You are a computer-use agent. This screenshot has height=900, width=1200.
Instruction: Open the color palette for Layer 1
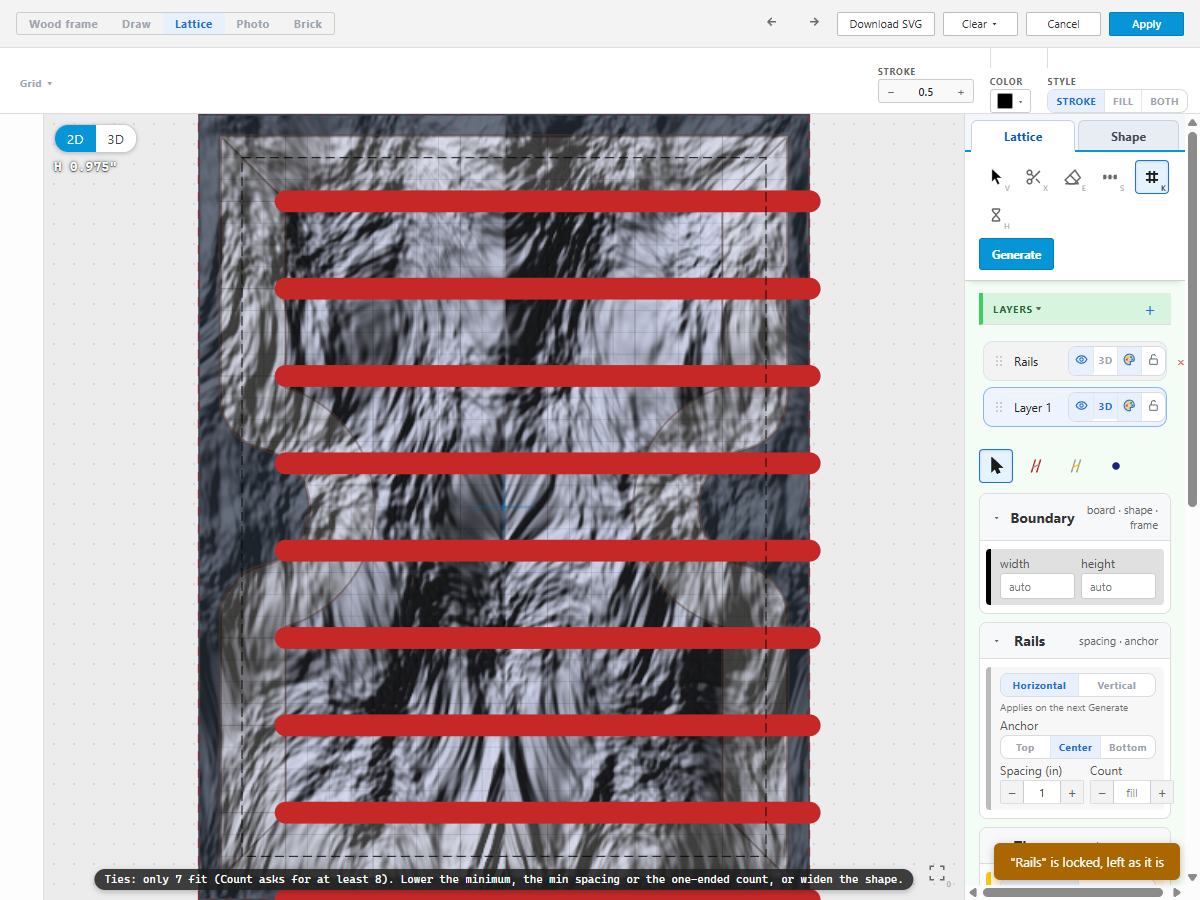tap(1129, 406)
